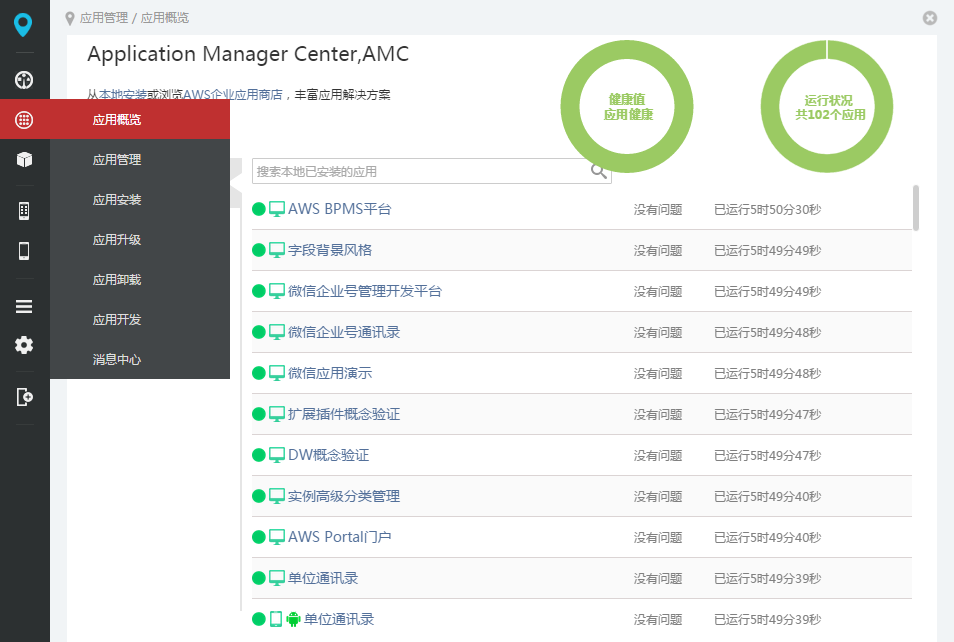Click the search magnifier icon
The width and height of the screenshot is (954, 642).
[599, 171]
